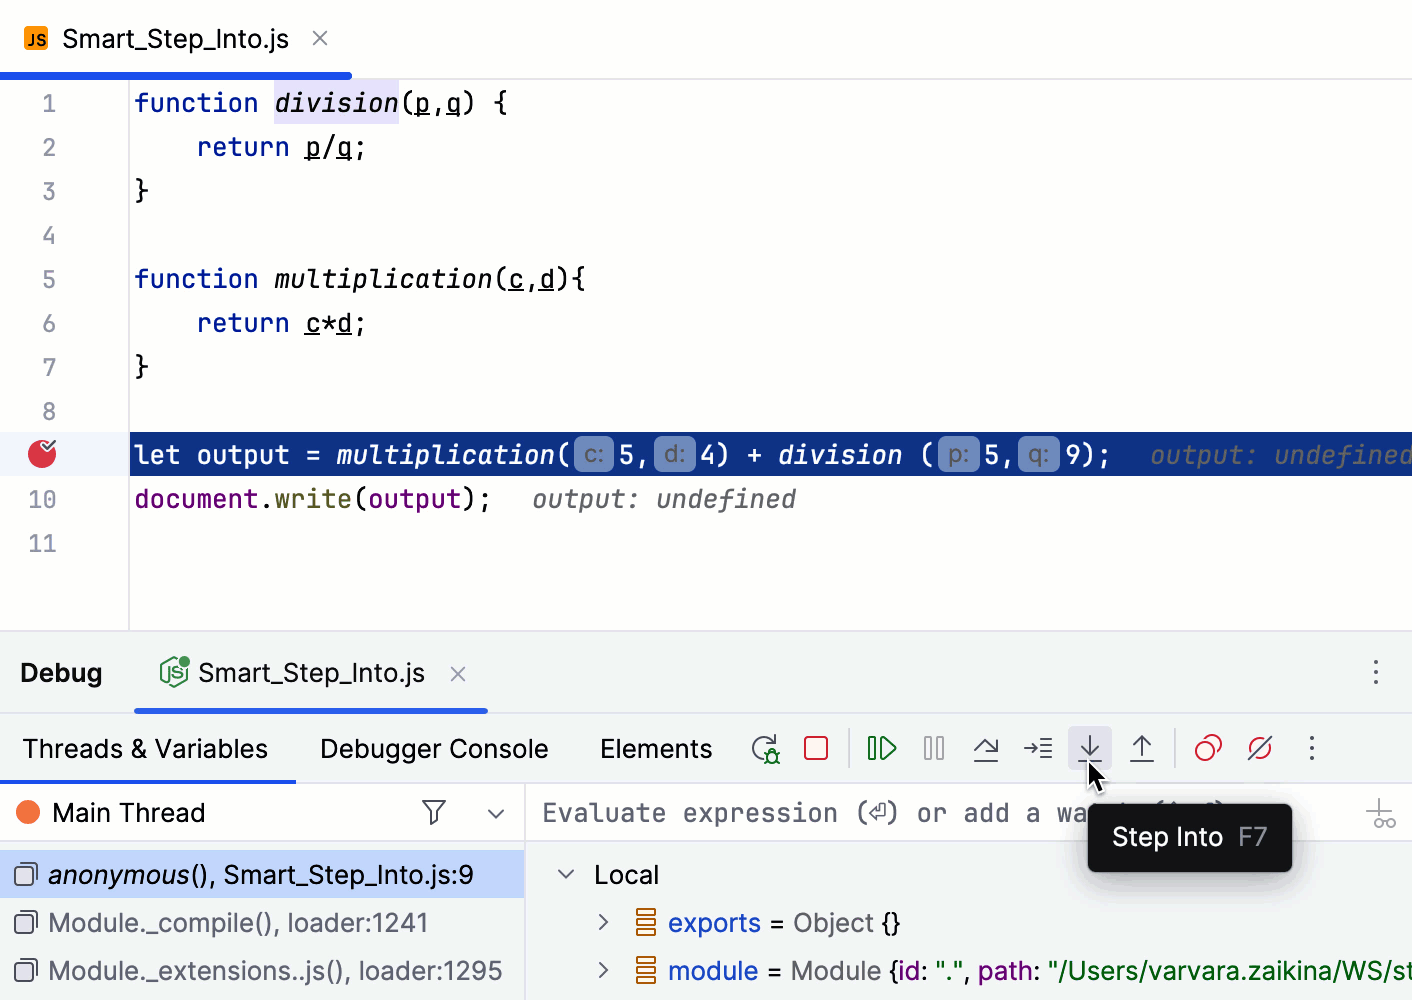Screen dimensions: 1412x1000
Task: Collapse the Local variables group
Action: pos(566,874)
